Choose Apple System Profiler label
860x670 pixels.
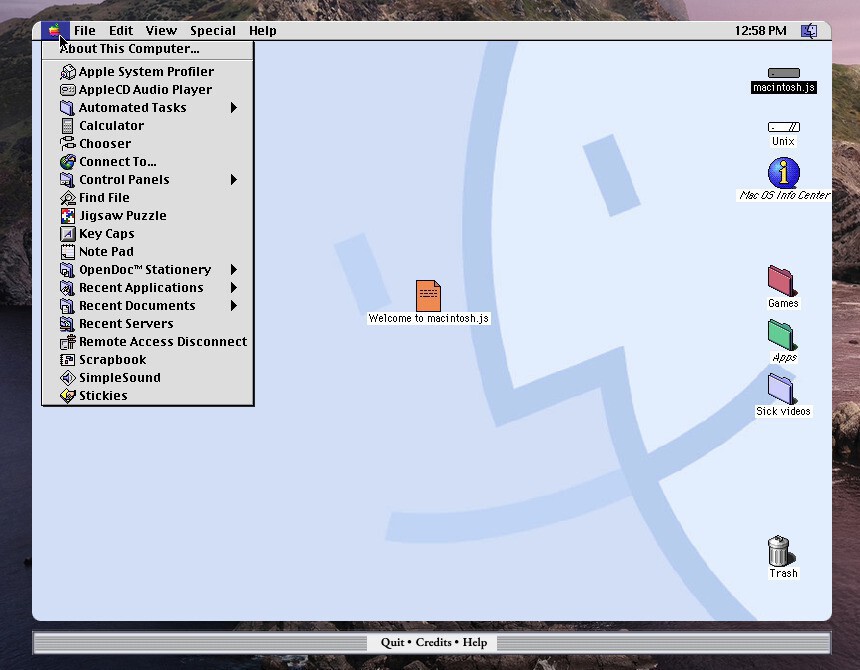tap(146, 72)
